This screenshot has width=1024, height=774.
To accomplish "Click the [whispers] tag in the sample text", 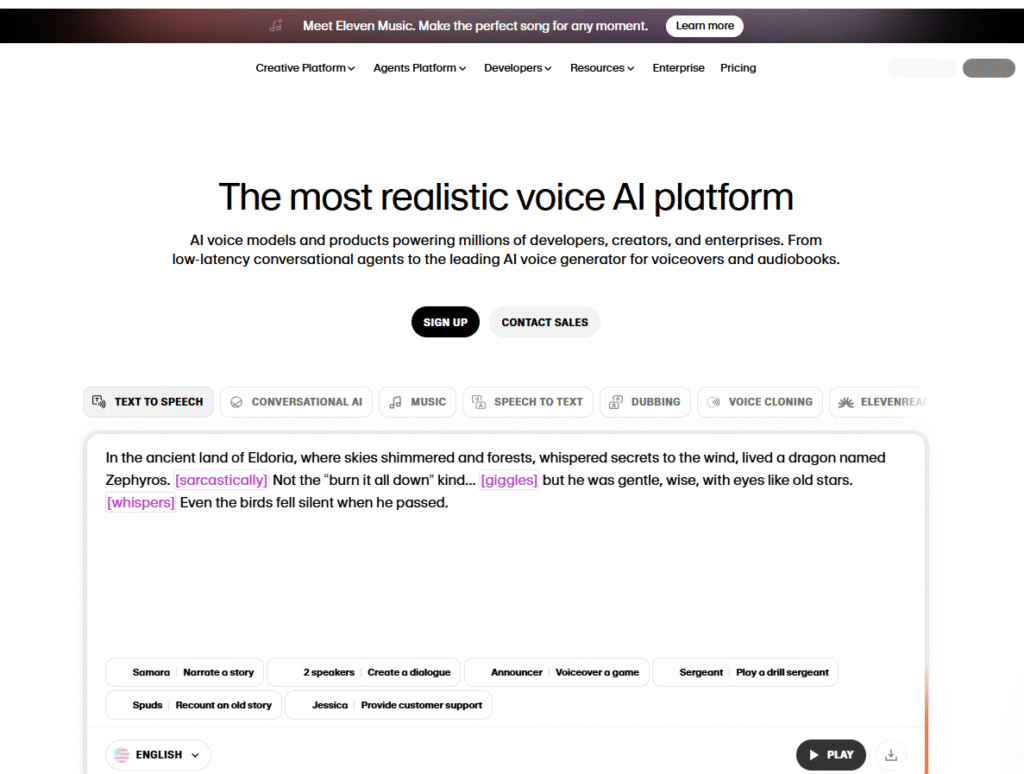I will pos(140,502).
